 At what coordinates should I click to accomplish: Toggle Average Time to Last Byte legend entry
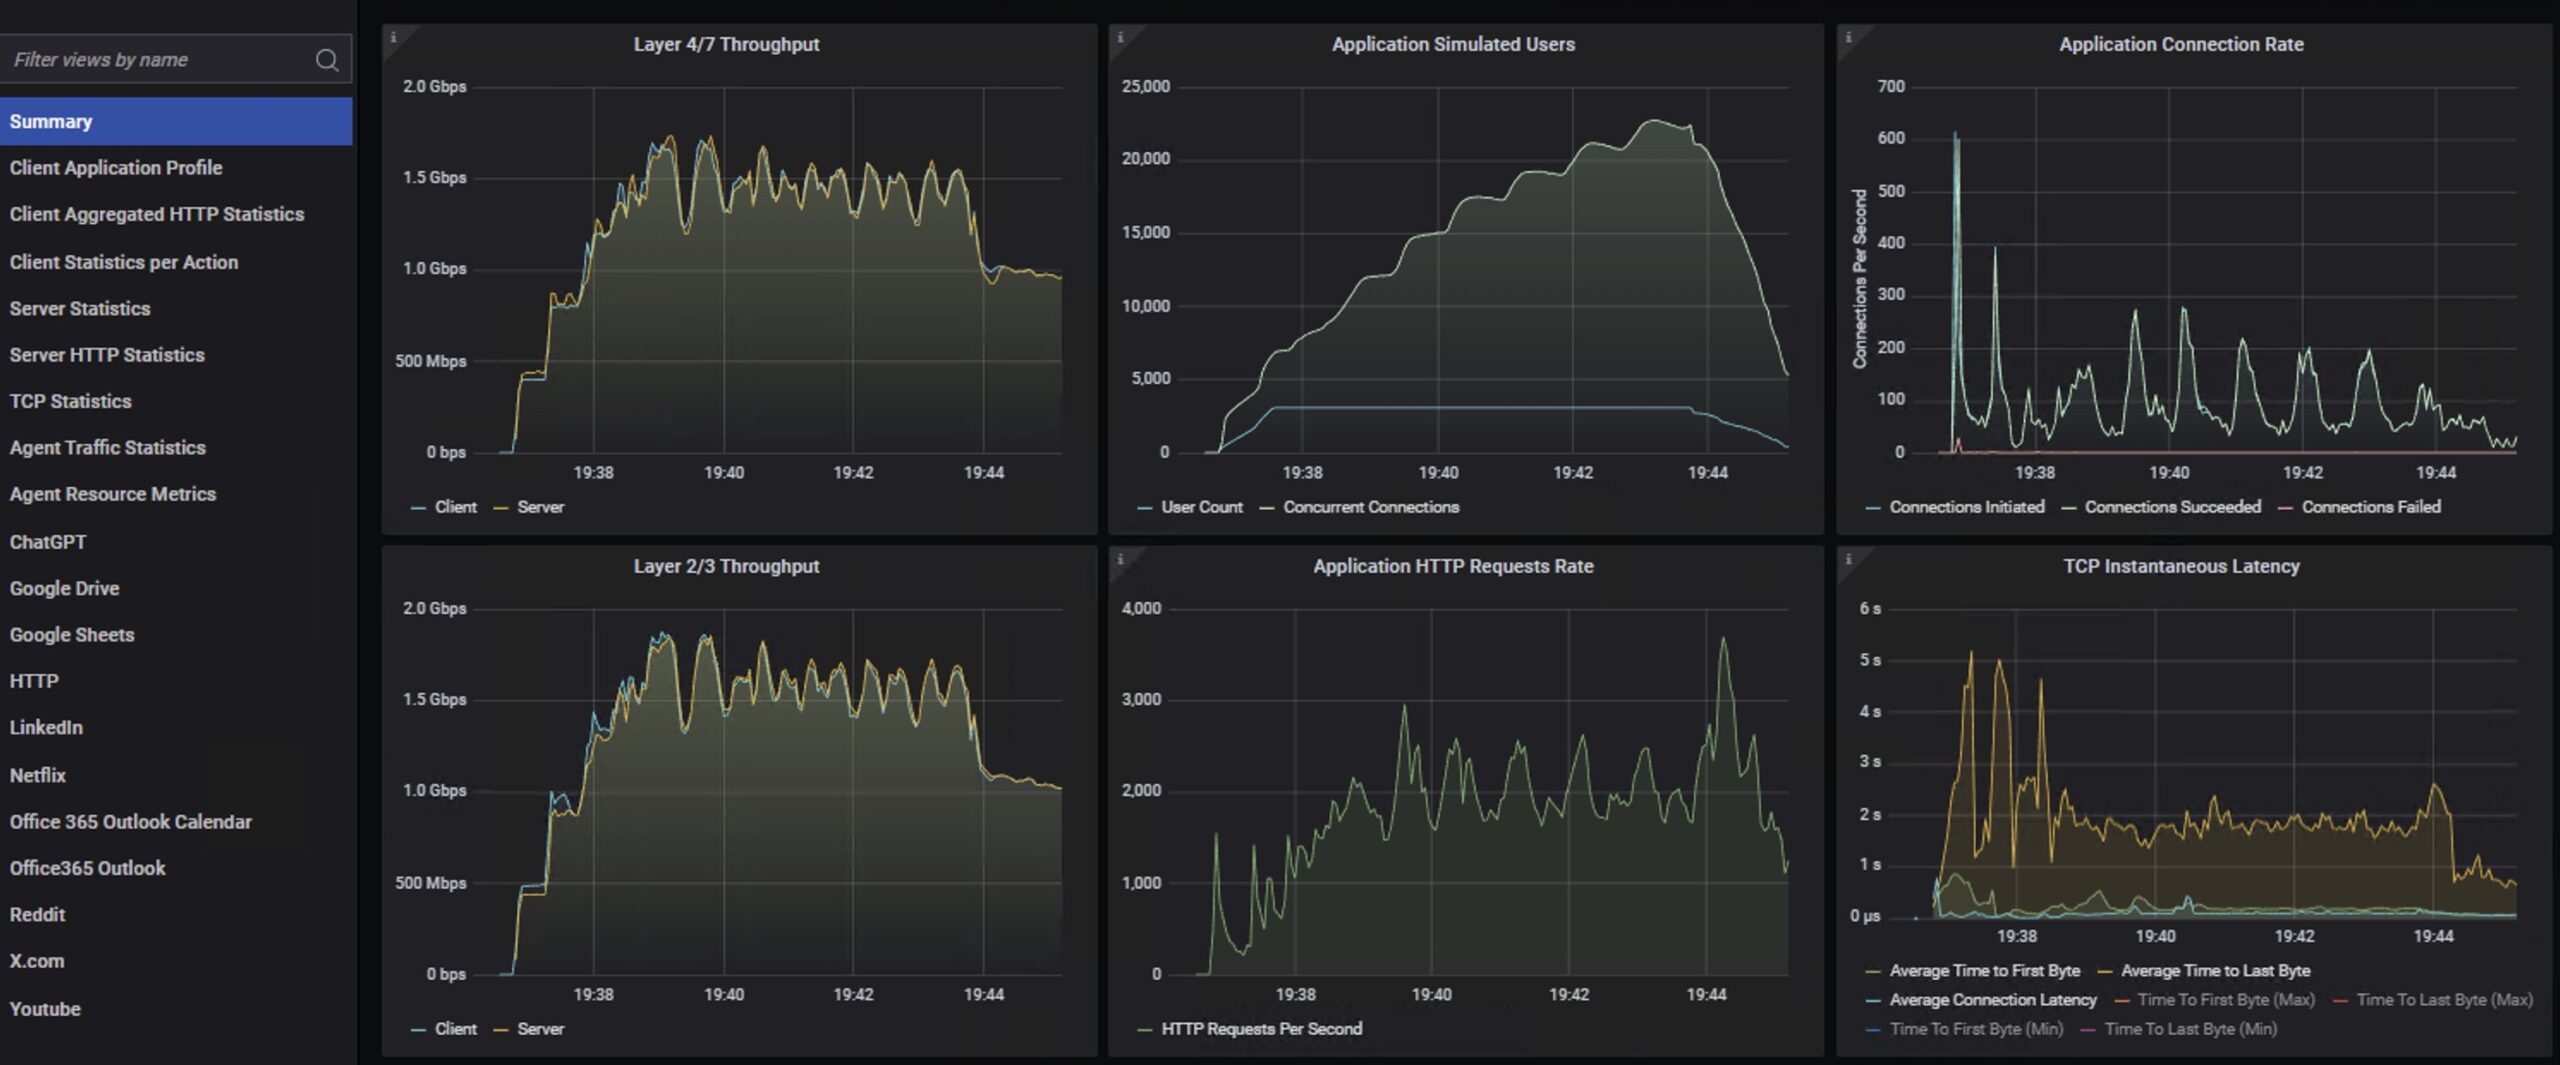(x=2215, y=971)
